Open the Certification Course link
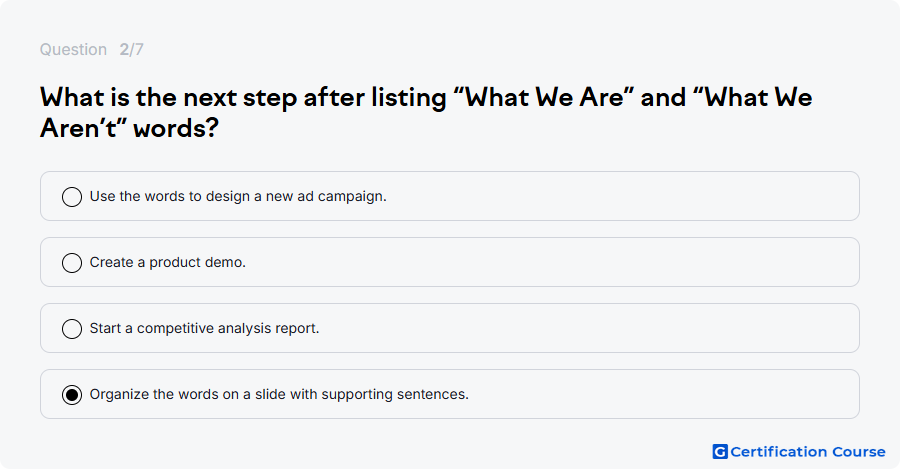Image resolution: width=900 pixels, height=469 pixels. pyautogui.click(x=799, y=452)
